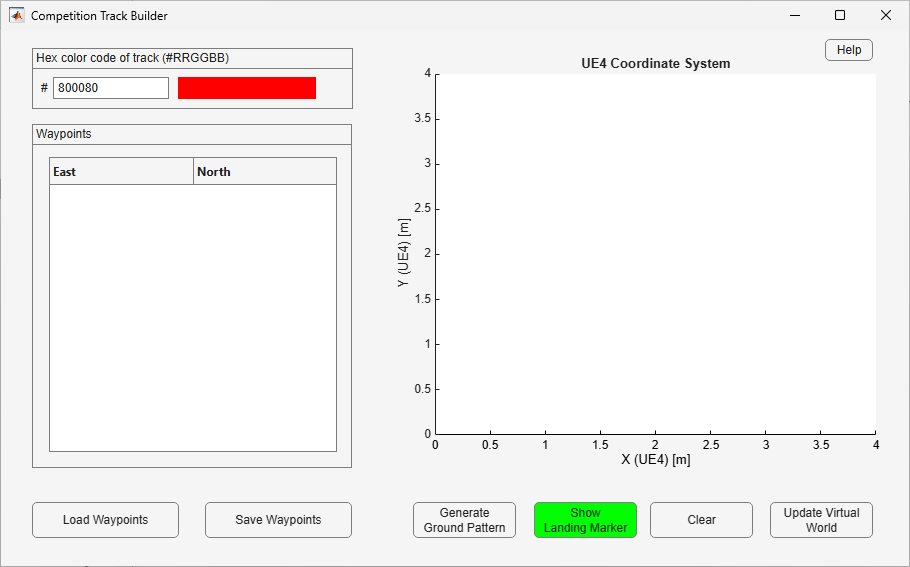Click the MATLAB app icon in title bar
The height and width of the screenshot is (567, 910).
[x=17, y=16]
